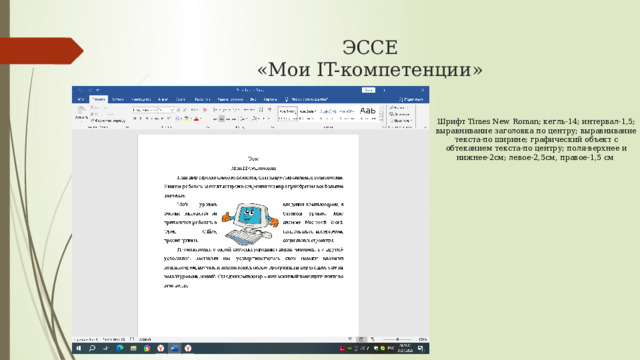Screen dimensions: 640x360
Task: Click the Word icon in taskbar
Action: point(174,348)
